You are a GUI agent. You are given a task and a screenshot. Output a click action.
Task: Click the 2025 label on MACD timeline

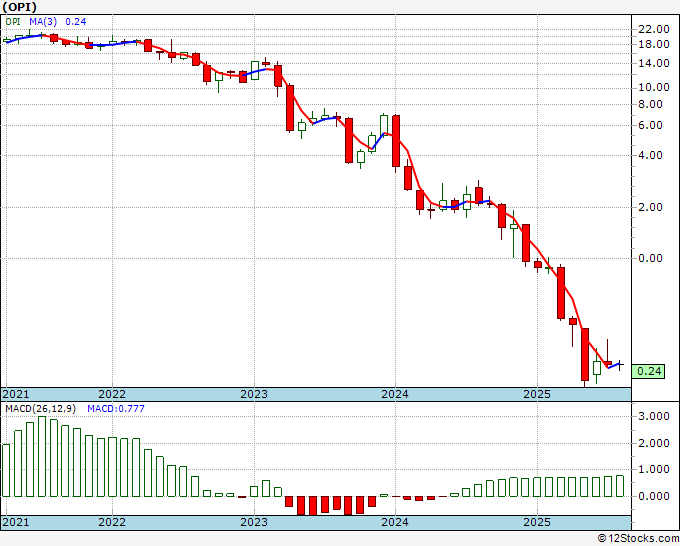537,522
